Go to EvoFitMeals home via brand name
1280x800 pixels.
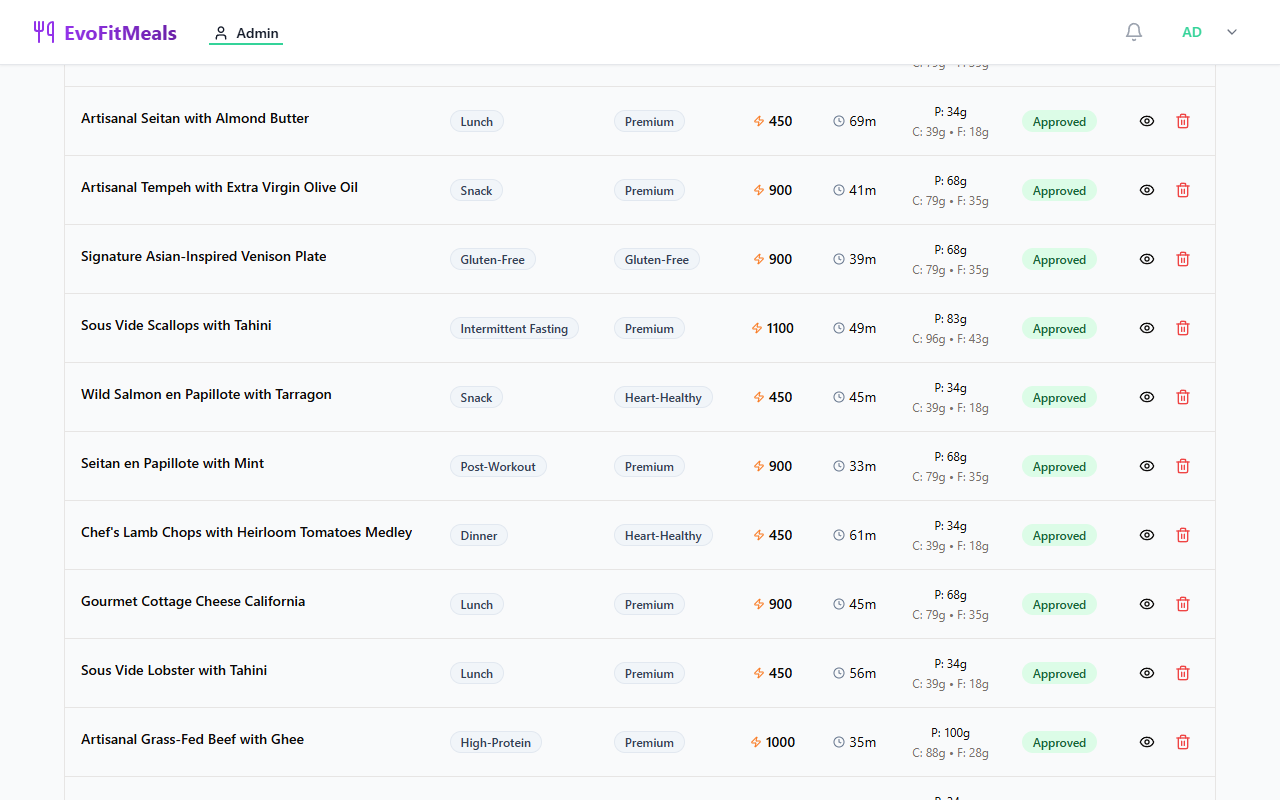point(120,33)
